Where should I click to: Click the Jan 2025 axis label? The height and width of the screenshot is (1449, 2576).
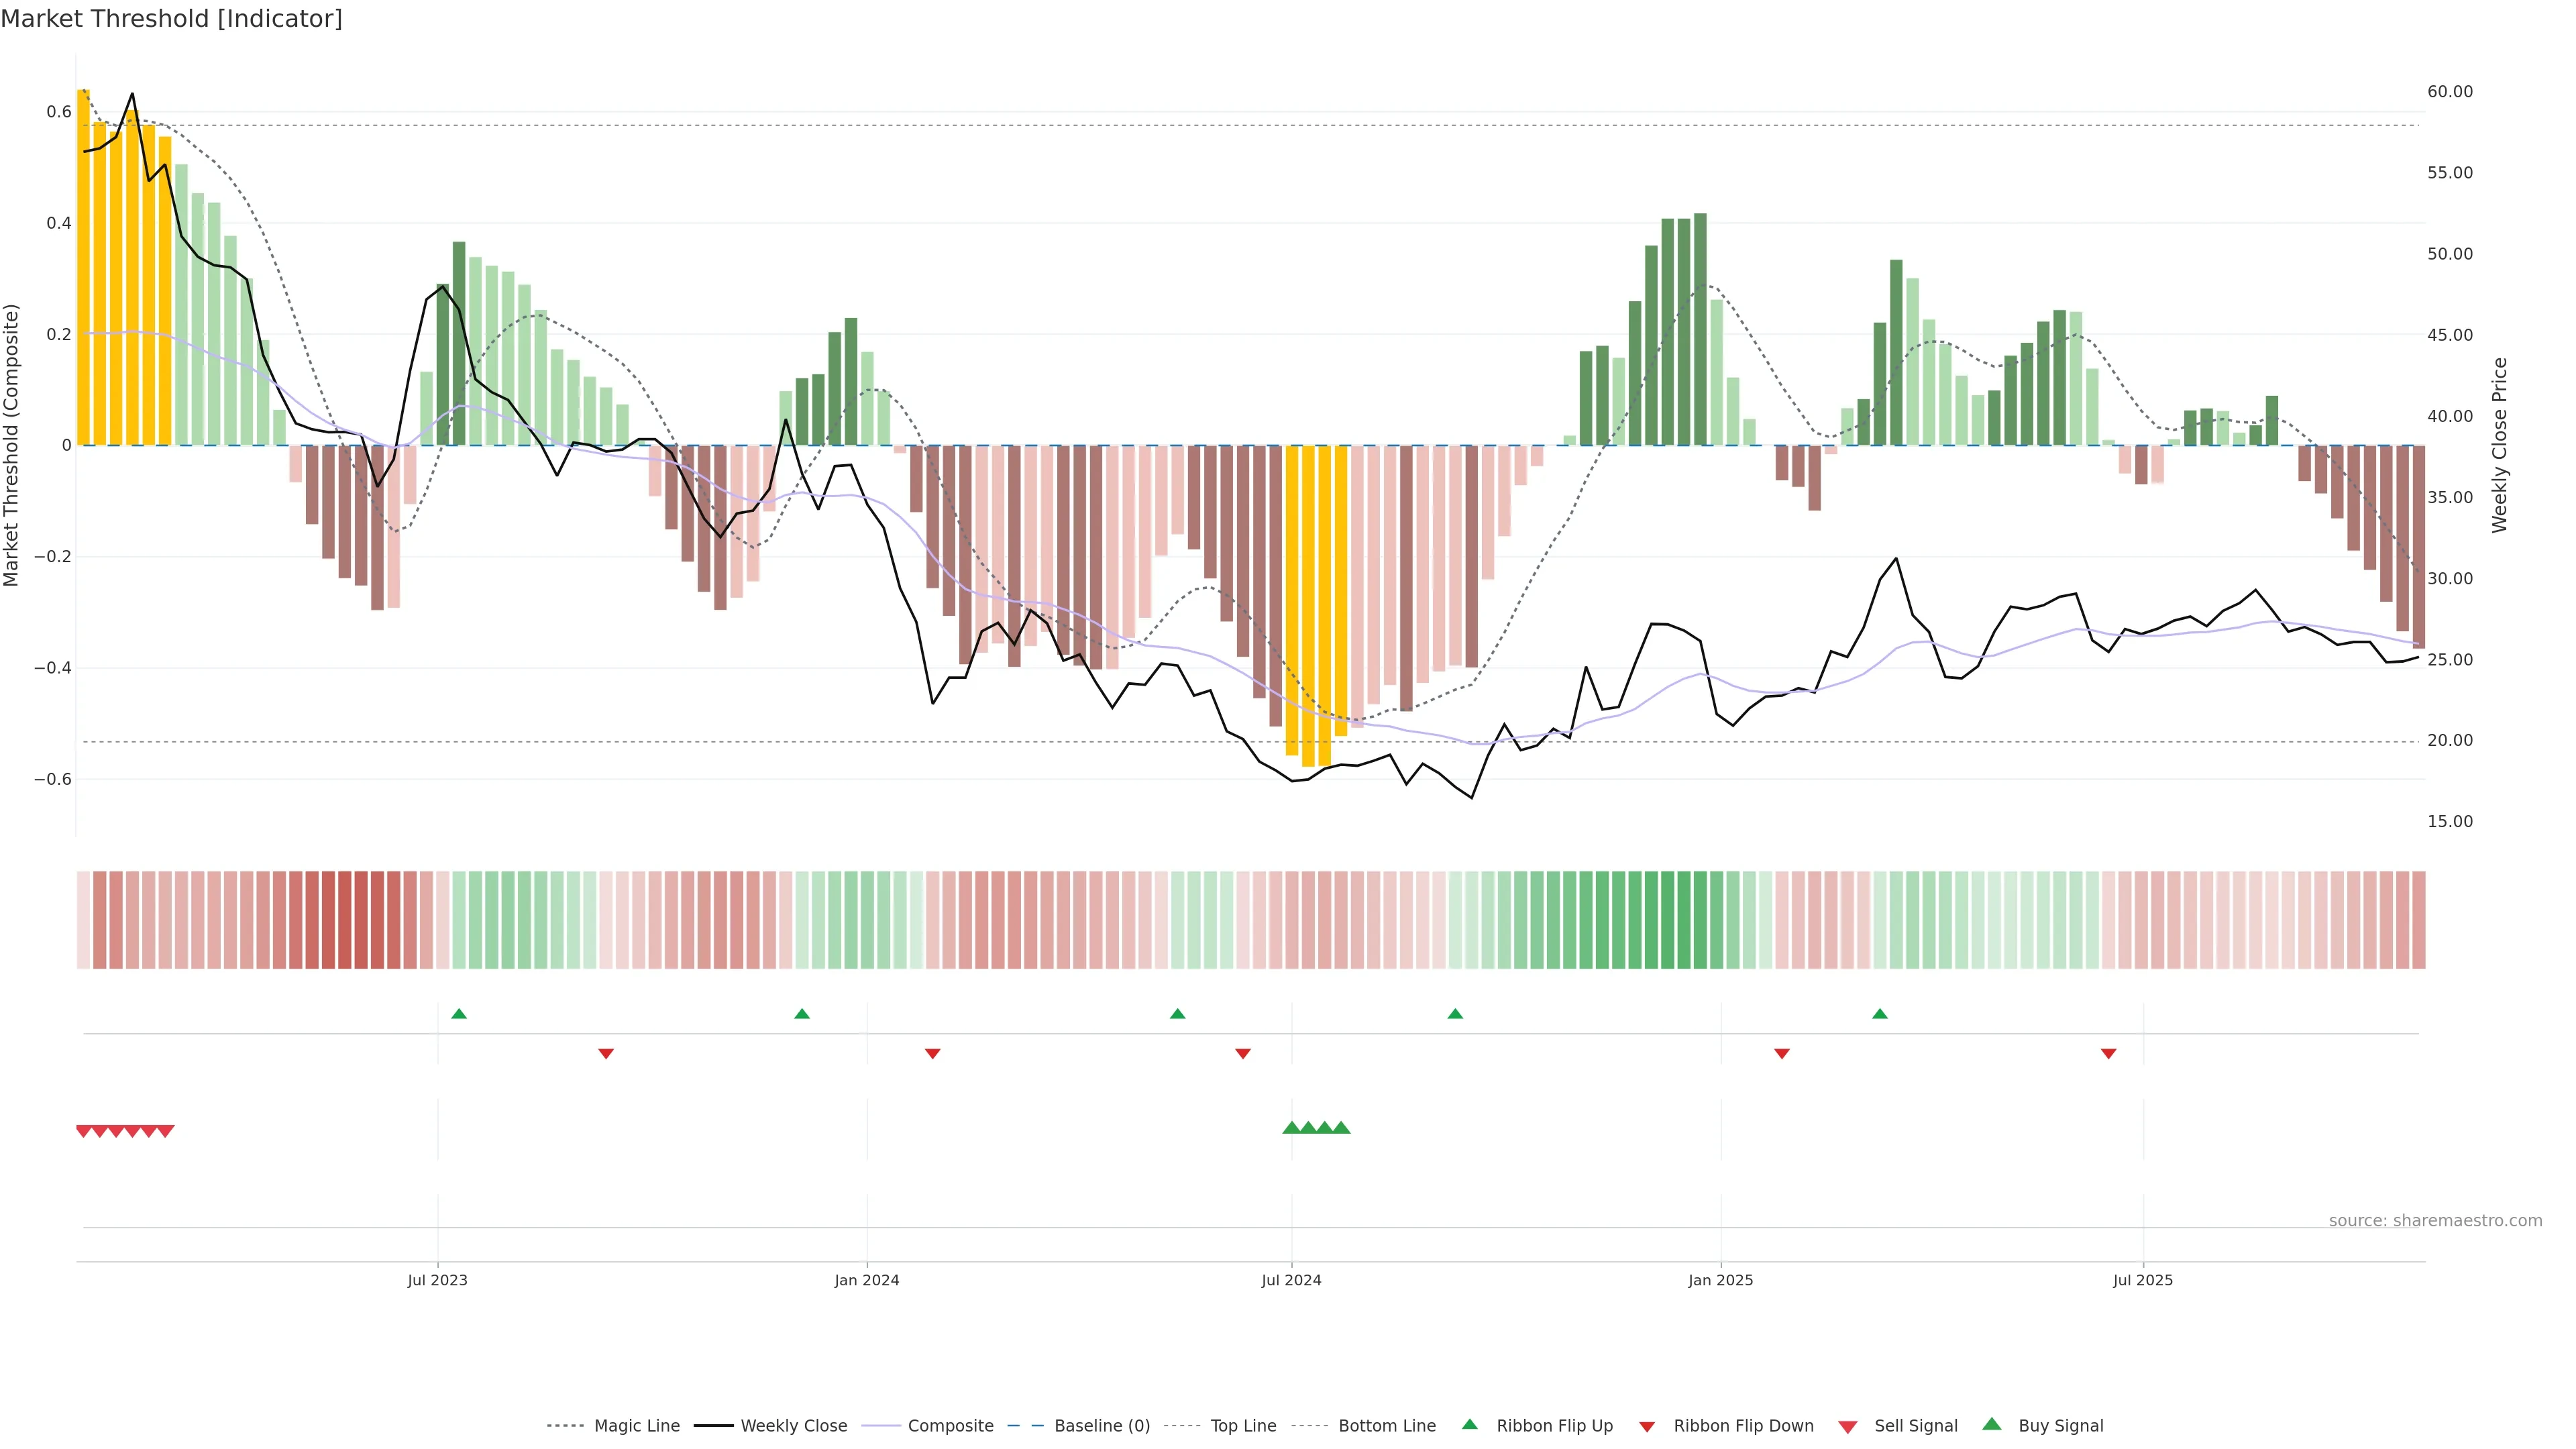pos(1720,1280)
